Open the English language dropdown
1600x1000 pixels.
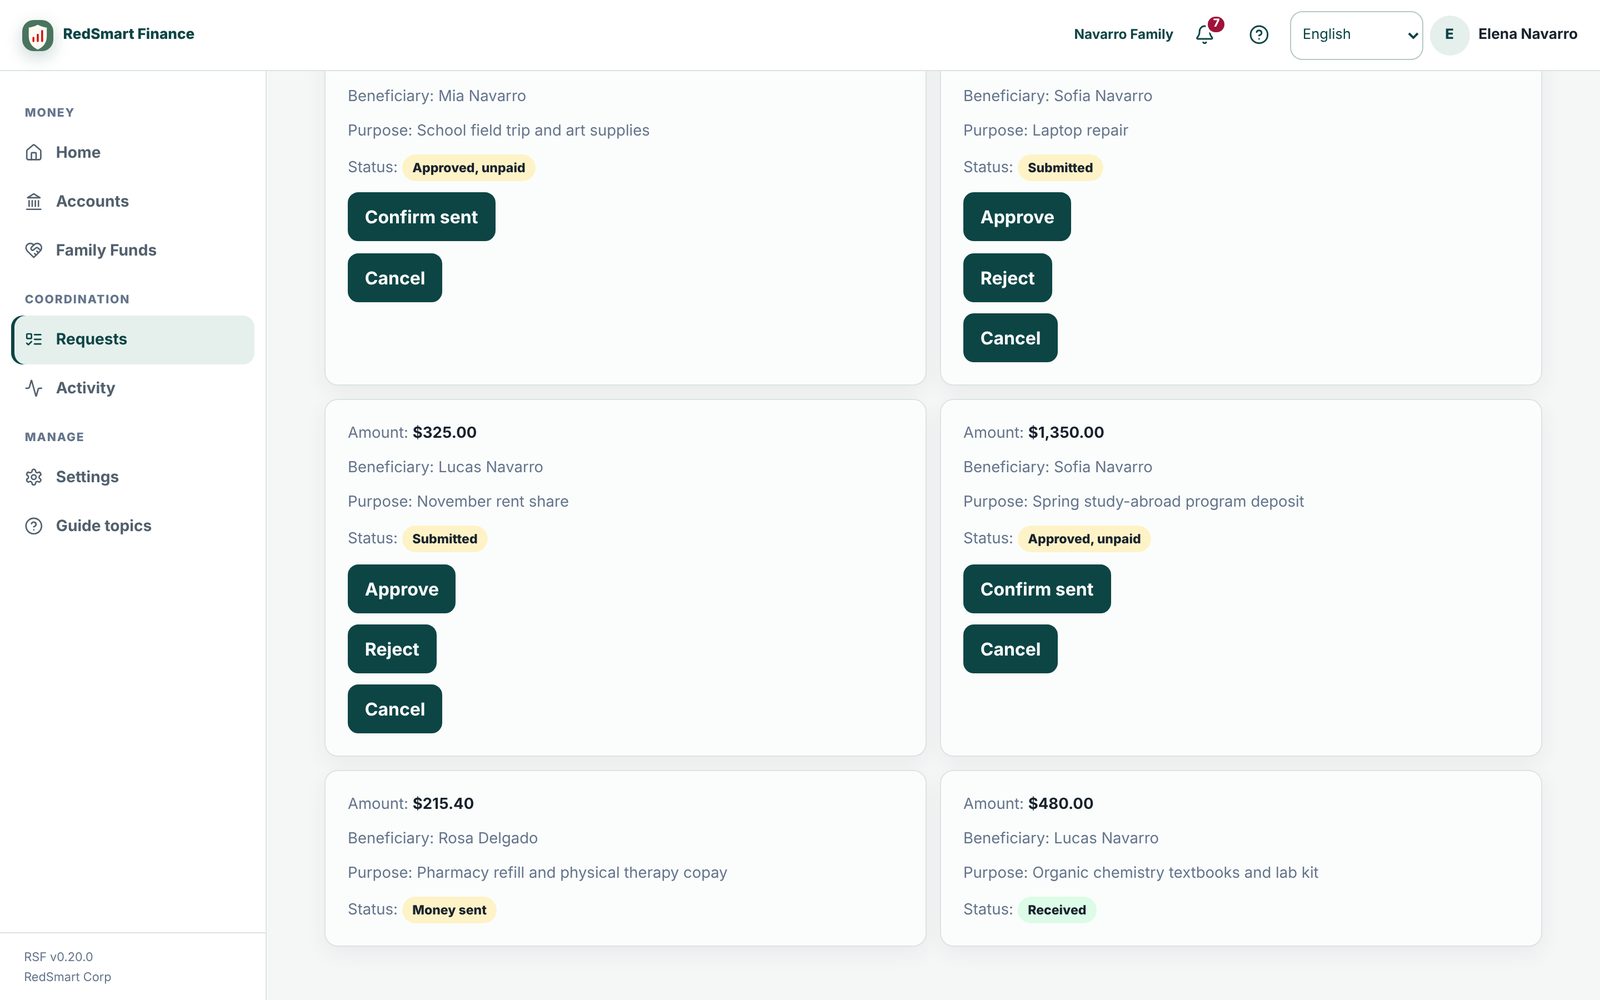[1356, 35]
